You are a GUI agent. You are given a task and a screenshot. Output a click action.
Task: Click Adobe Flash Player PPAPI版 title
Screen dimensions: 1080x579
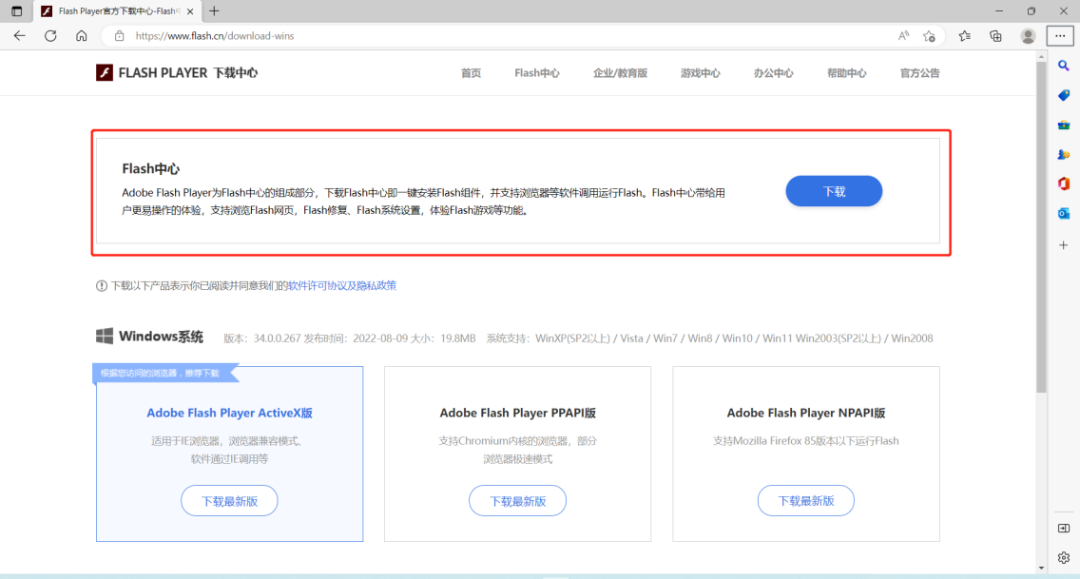point(517,413)
